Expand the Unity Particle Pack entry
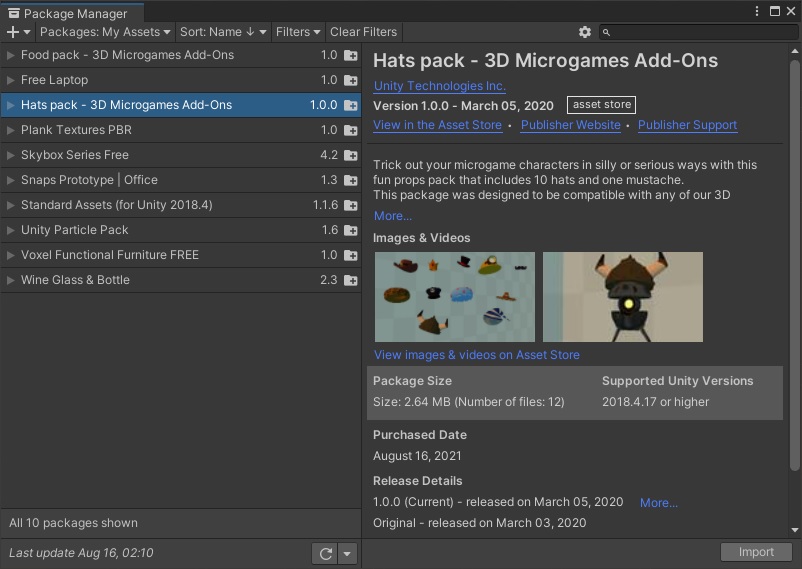This screenshot has height=569, width=802. click(x=10, y=230)
